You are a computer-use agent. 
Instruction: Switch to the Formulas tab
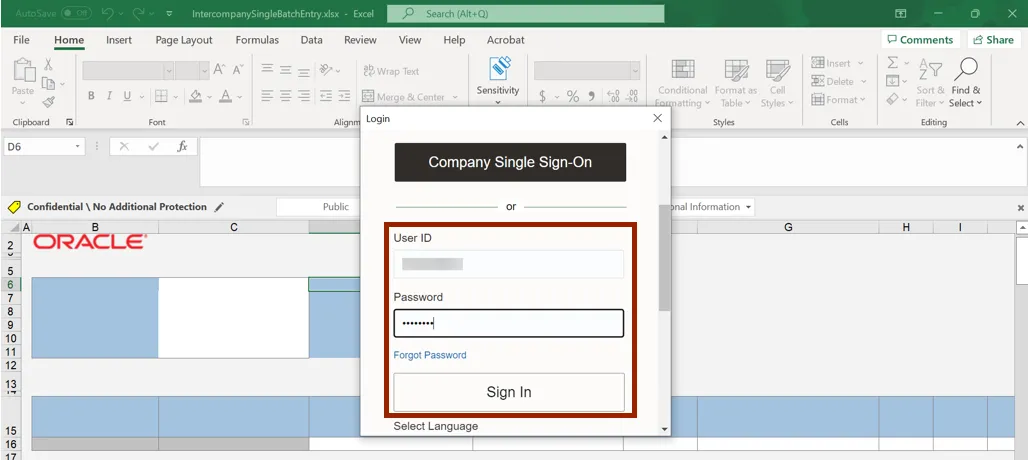[257, 40]
